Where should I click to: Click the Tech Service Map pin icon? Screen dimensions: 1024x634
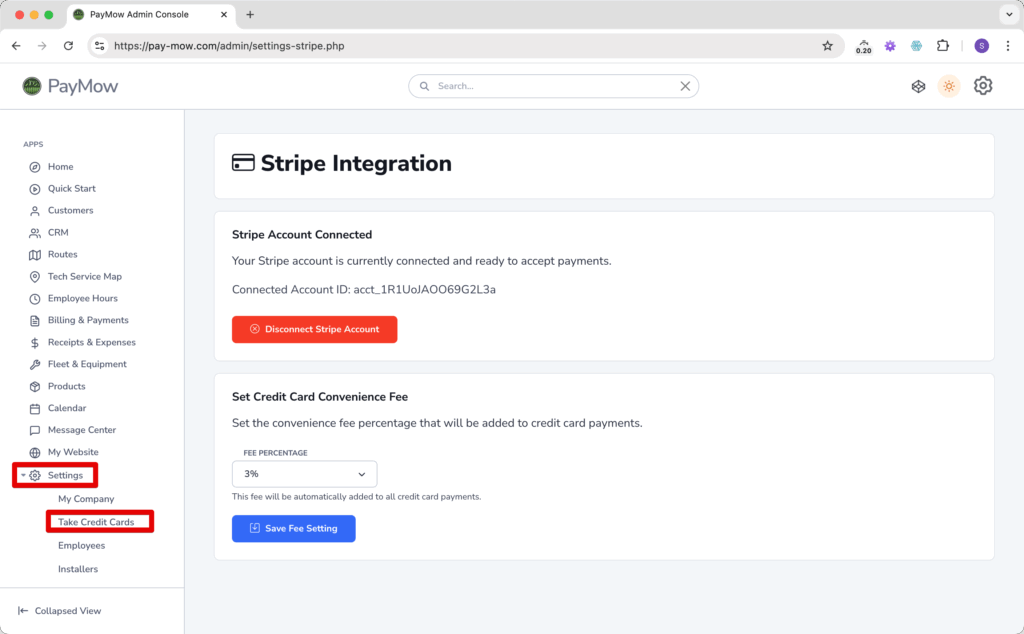(35, 277)
